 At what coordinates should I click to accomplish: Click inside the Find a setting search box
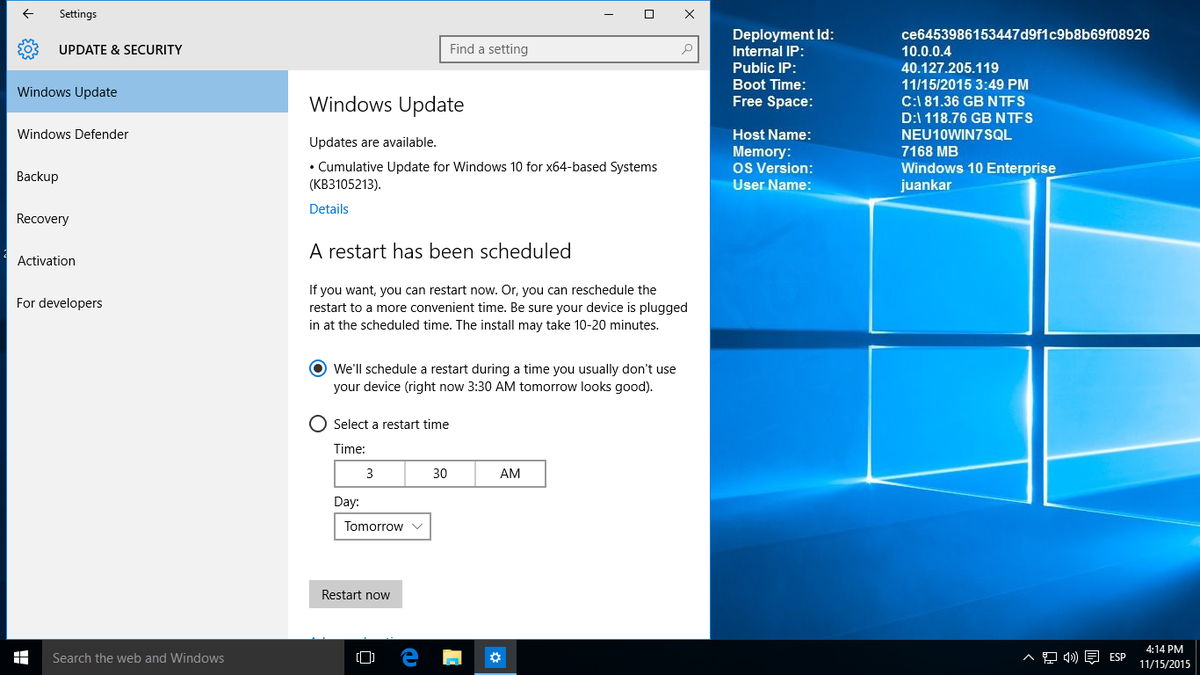click(560, 48)
